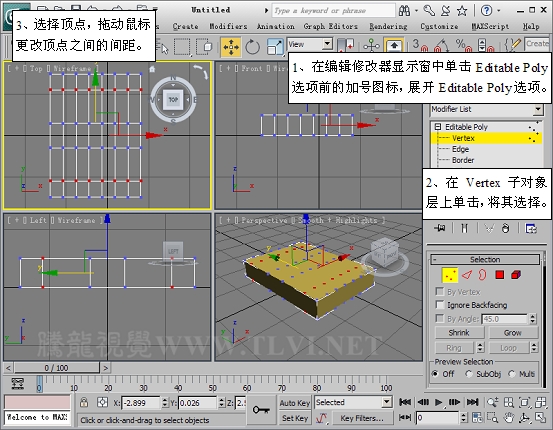Screen dimensions: 553x430
Task: Open Edit Named Selection Sets
Action: point(512,45)
